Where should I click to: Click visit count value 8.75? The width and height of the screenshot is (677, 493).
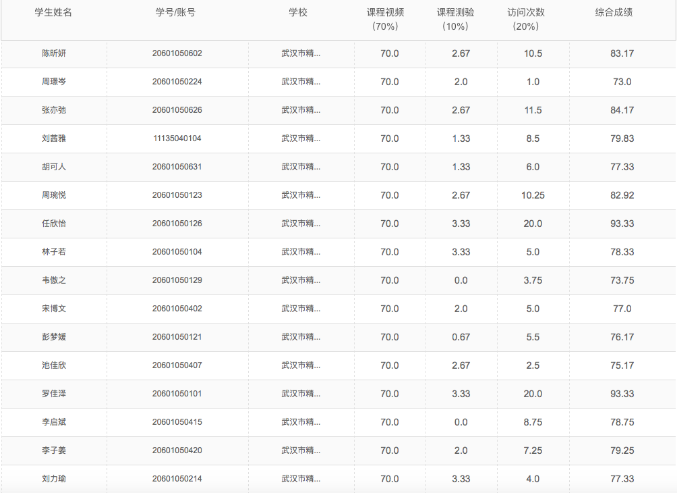[x=533, y=422]
